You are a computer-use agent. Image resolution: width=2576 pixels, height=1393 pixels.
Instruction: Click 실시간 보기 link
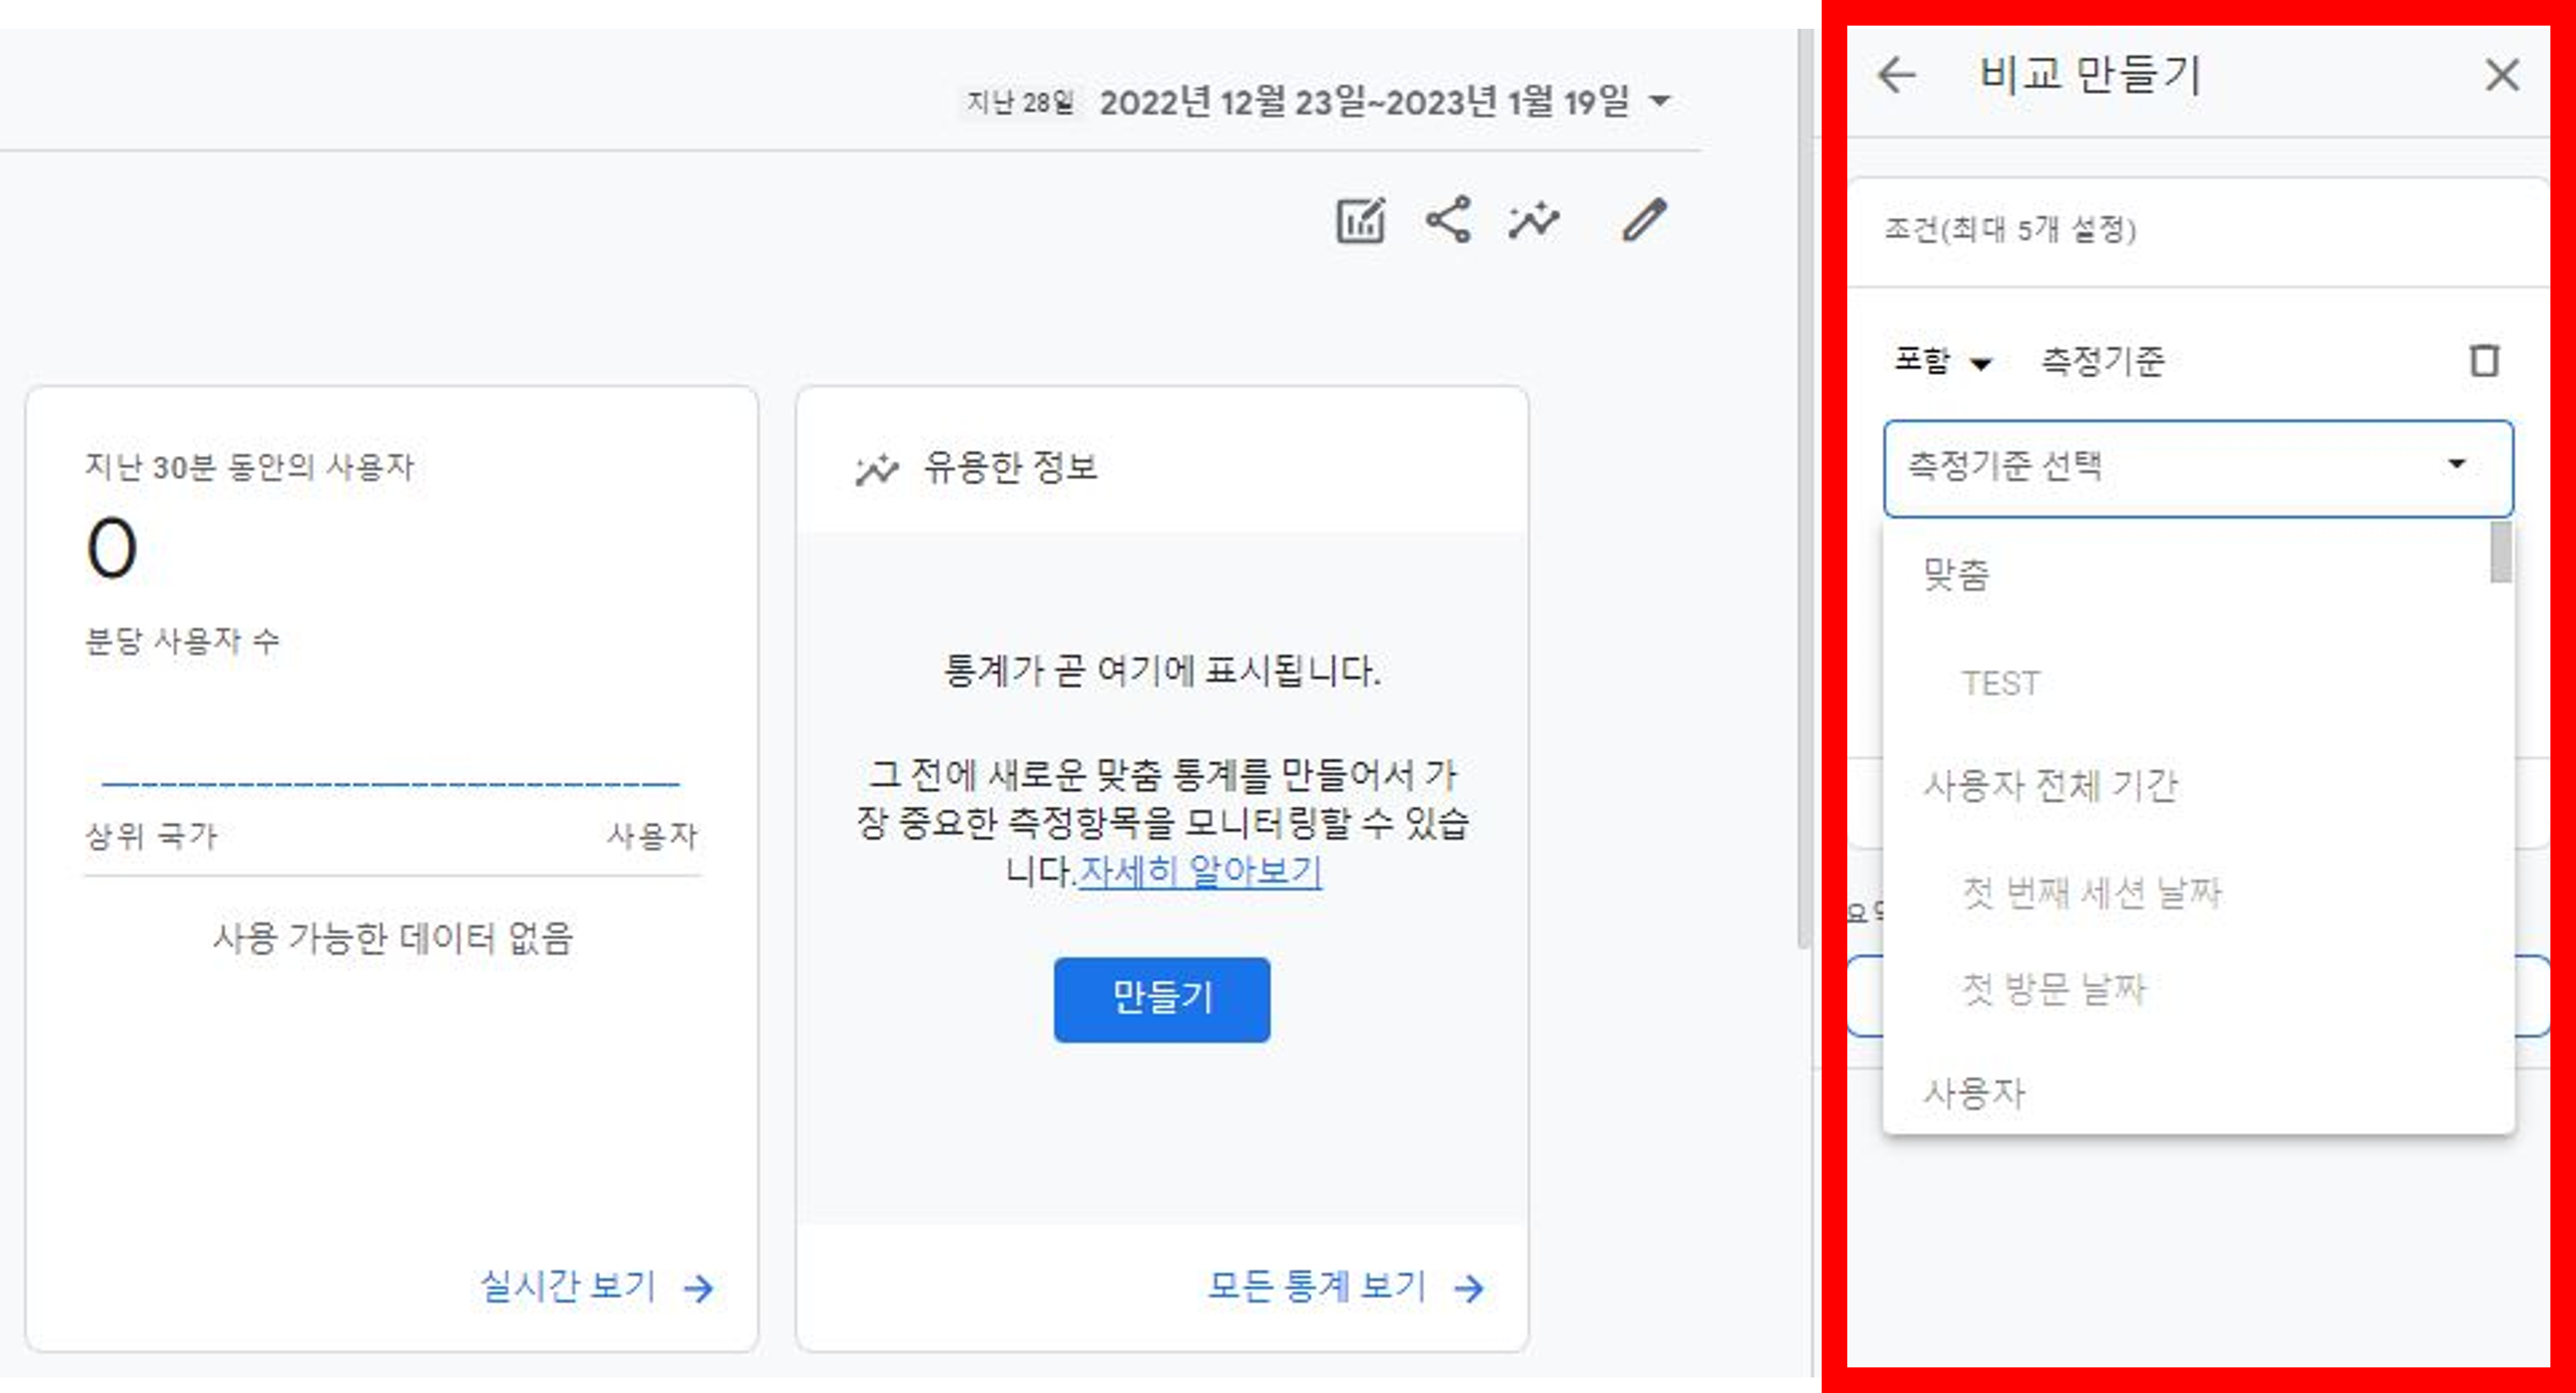(568, 1286)
